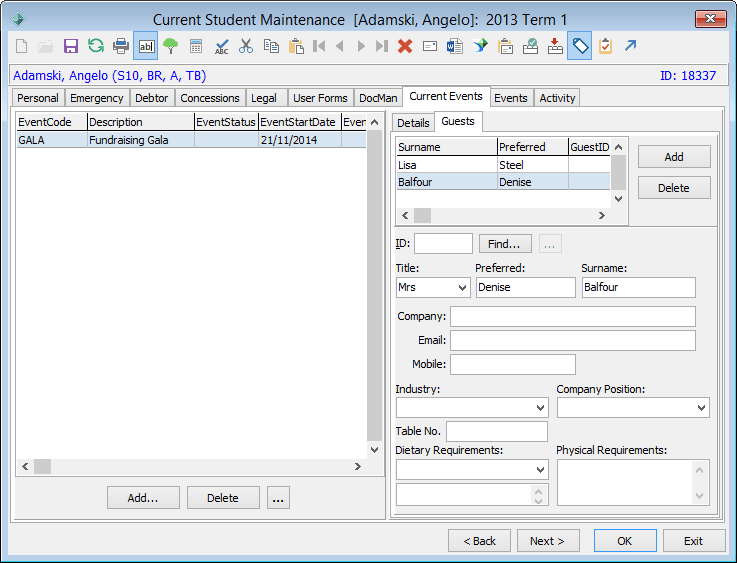Click the Copy pages icon
The height and width of the screenshot is (563, 737).
[x=271, y=46]
